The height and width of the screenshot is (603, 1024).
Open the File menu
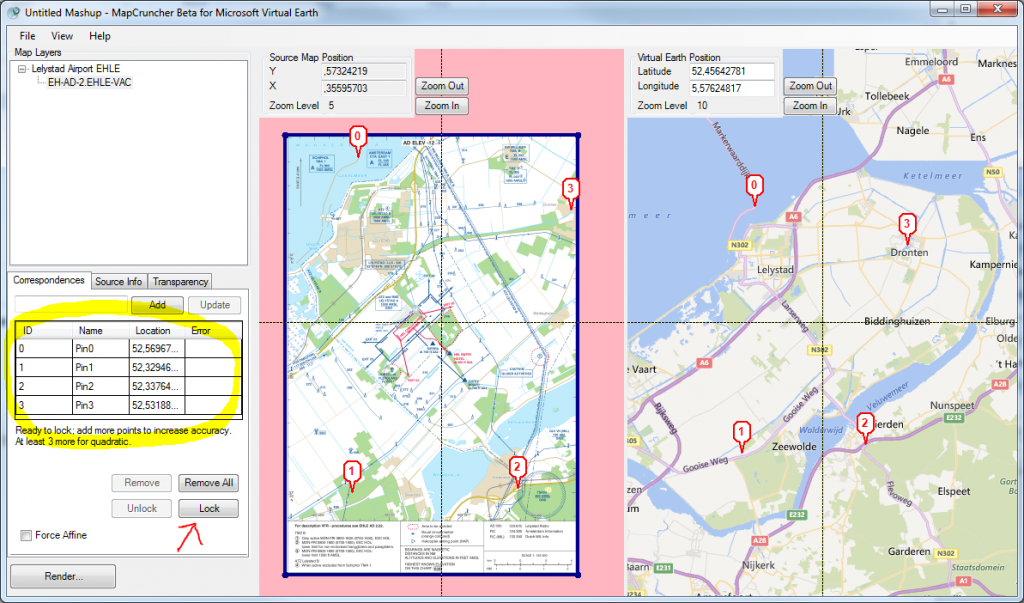[x=26, y=35]
